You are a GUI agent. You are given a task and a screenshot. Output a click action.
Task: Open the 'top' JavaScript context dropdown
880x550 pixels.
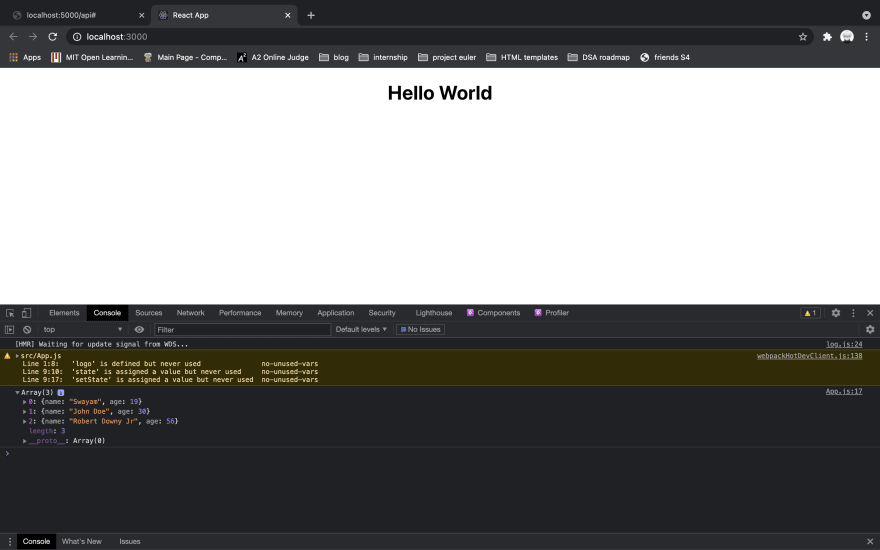point(82,329)
